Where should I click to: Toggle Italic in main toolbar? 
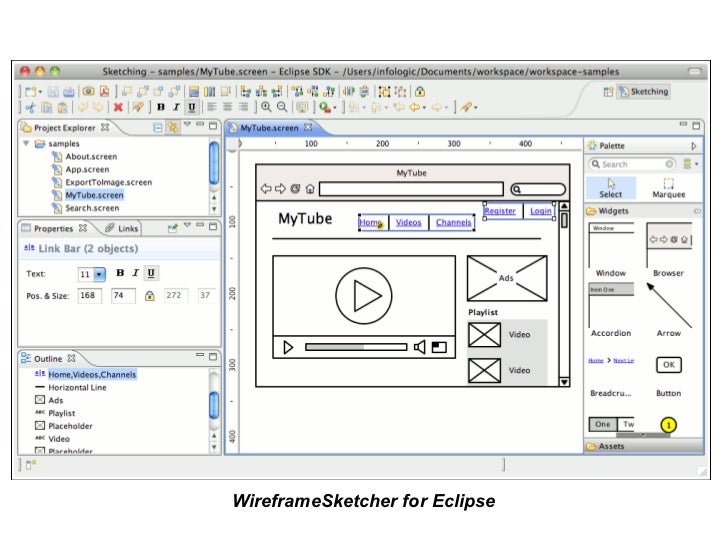click(x=176, y=107)
